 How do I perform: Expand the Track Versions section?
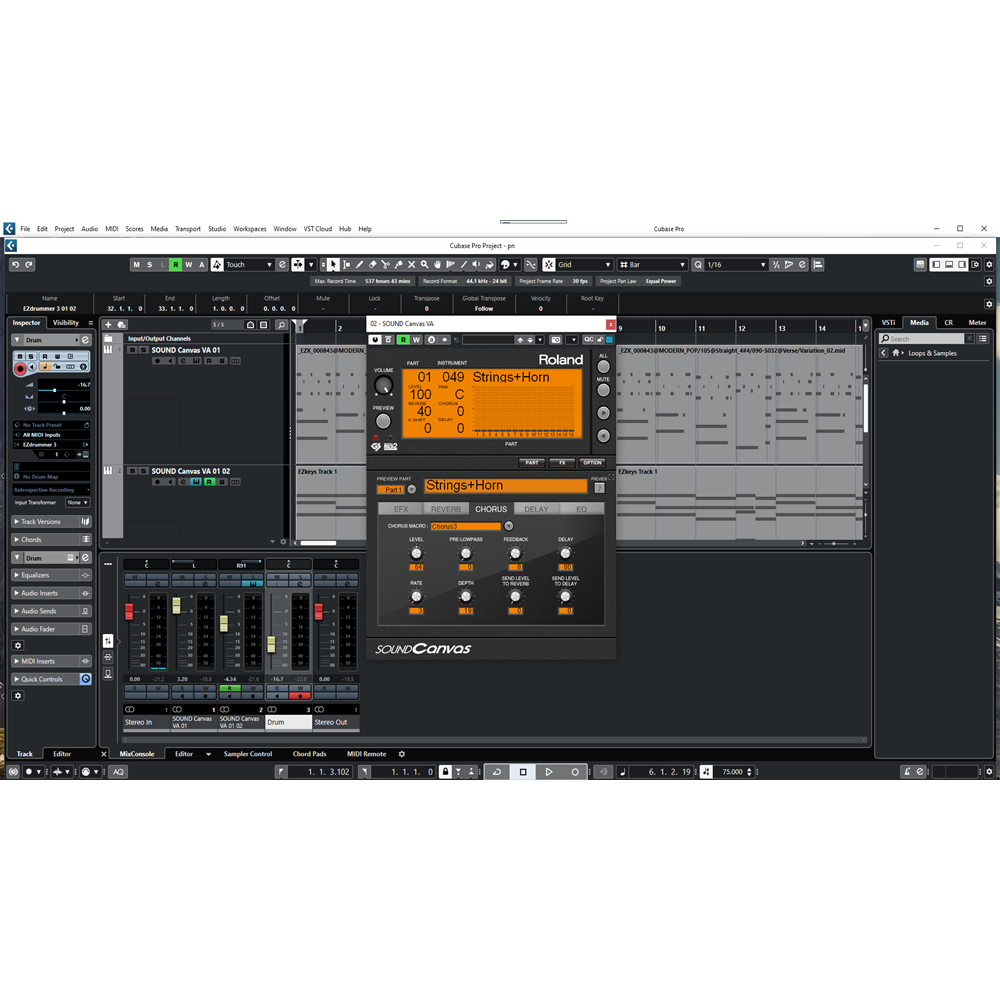[51, 522]
